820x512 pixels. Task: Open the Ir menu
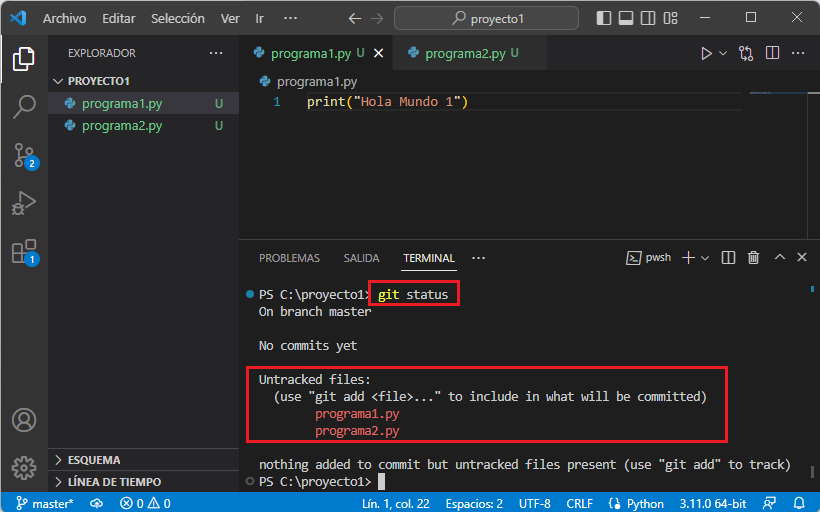[x=259, y=18]
